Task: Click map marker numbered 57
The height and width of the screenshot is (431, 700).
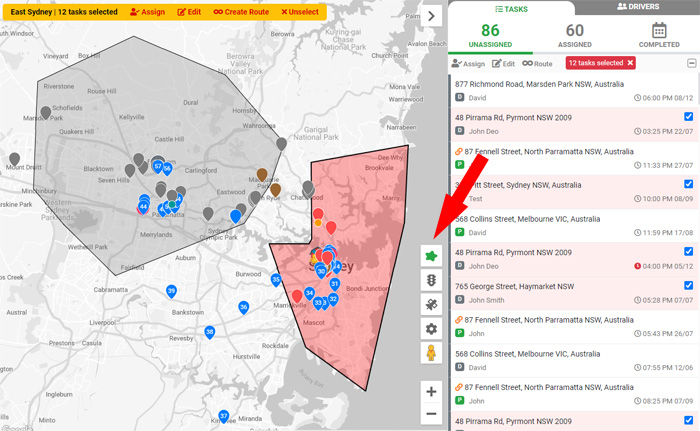Action: coord(158,167)
